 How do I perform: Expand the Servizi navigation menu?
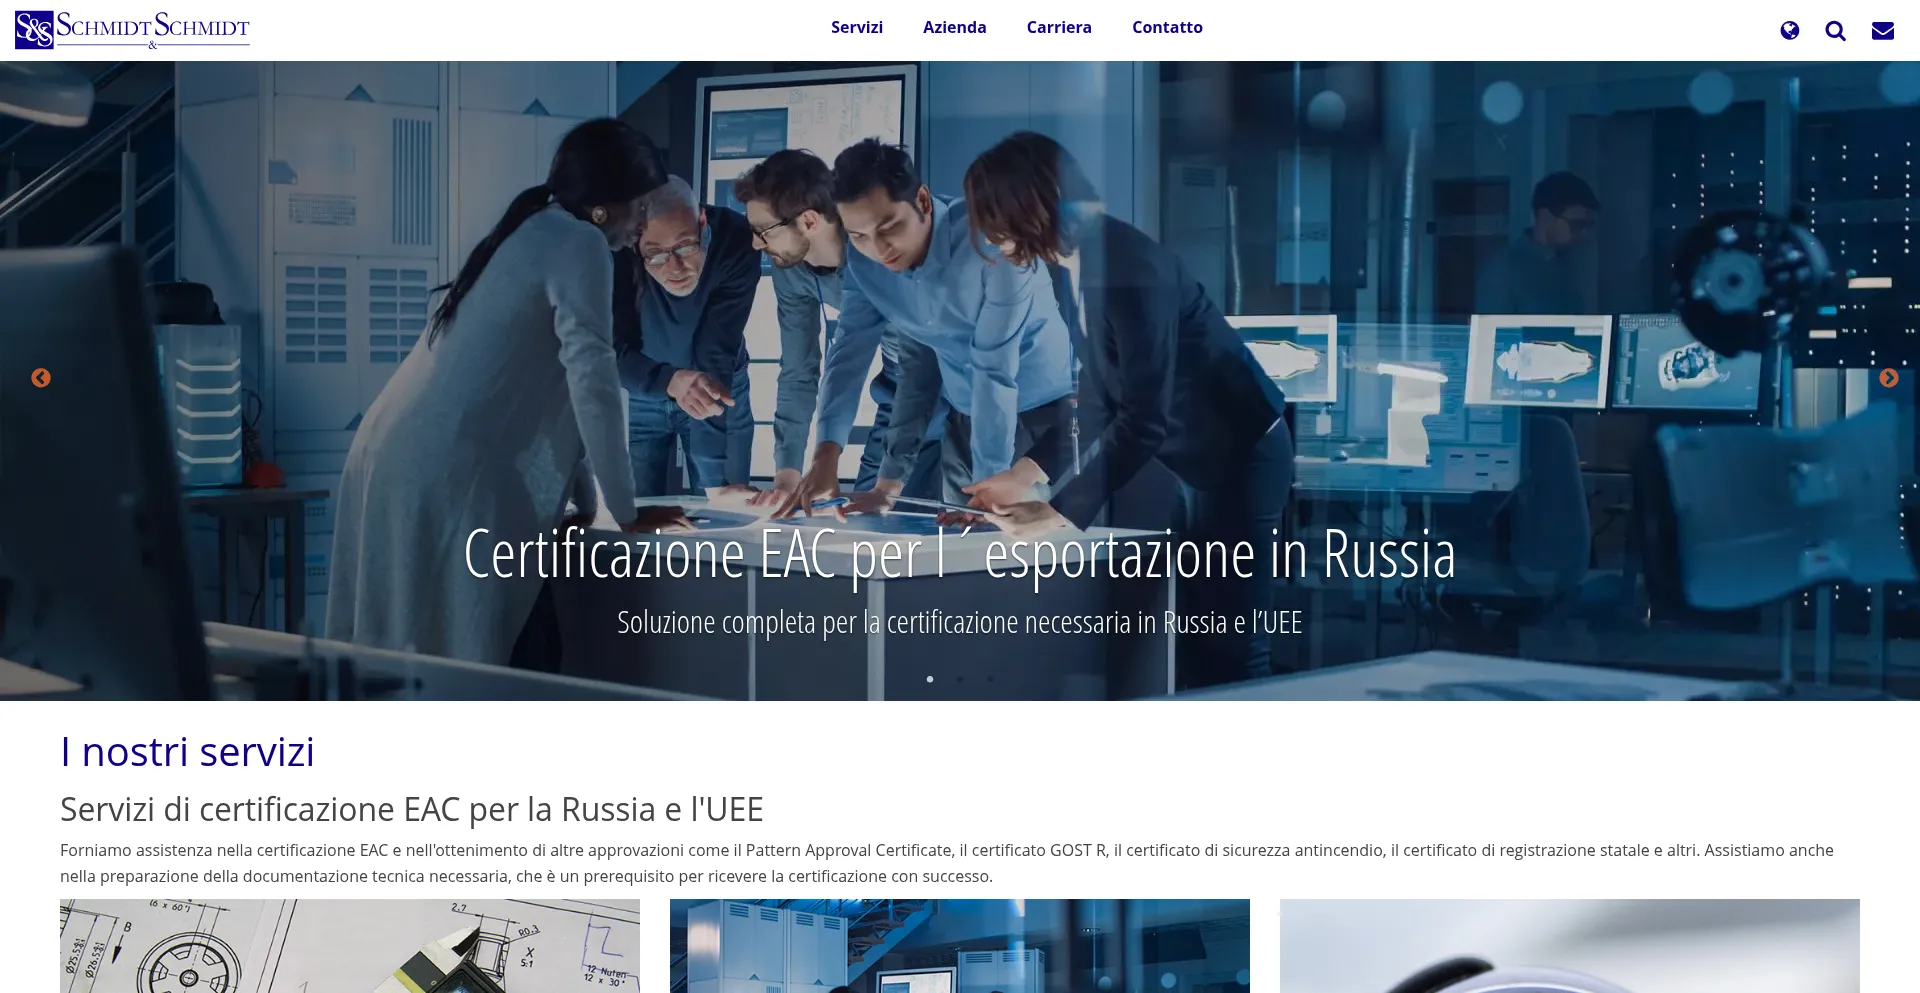[856, 28]
